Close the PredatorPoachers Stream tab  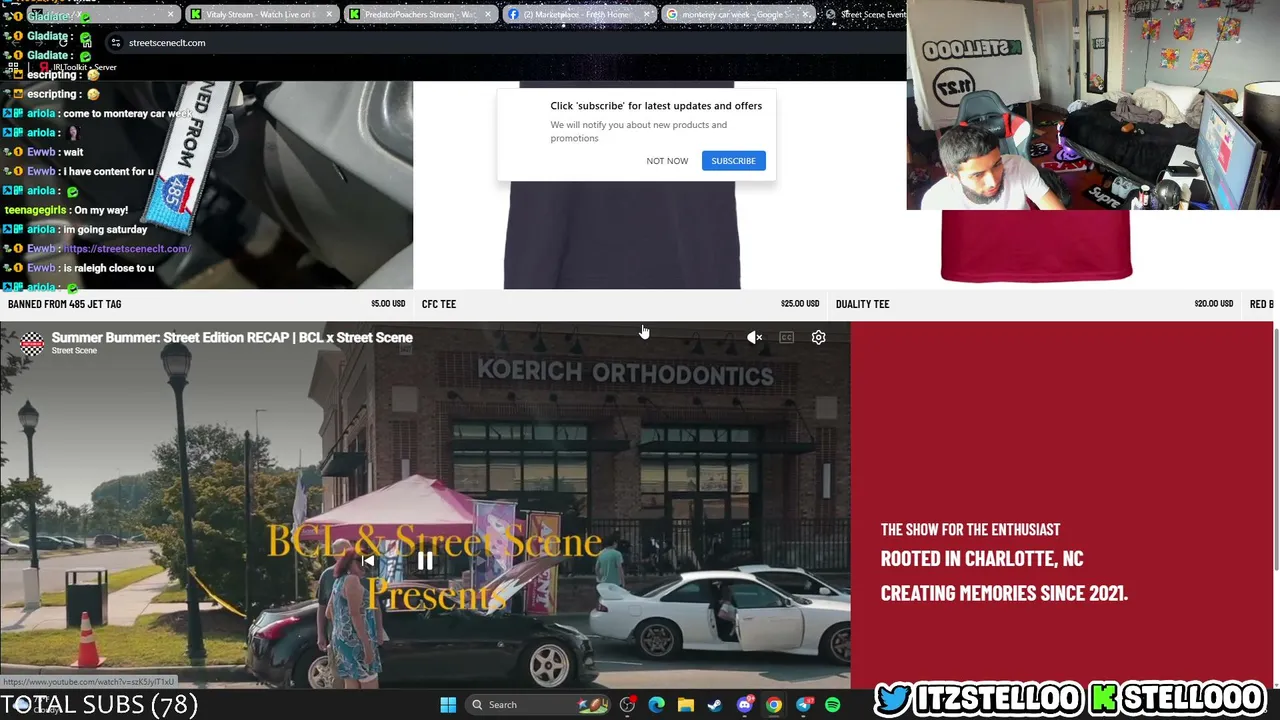coord(488,15)
